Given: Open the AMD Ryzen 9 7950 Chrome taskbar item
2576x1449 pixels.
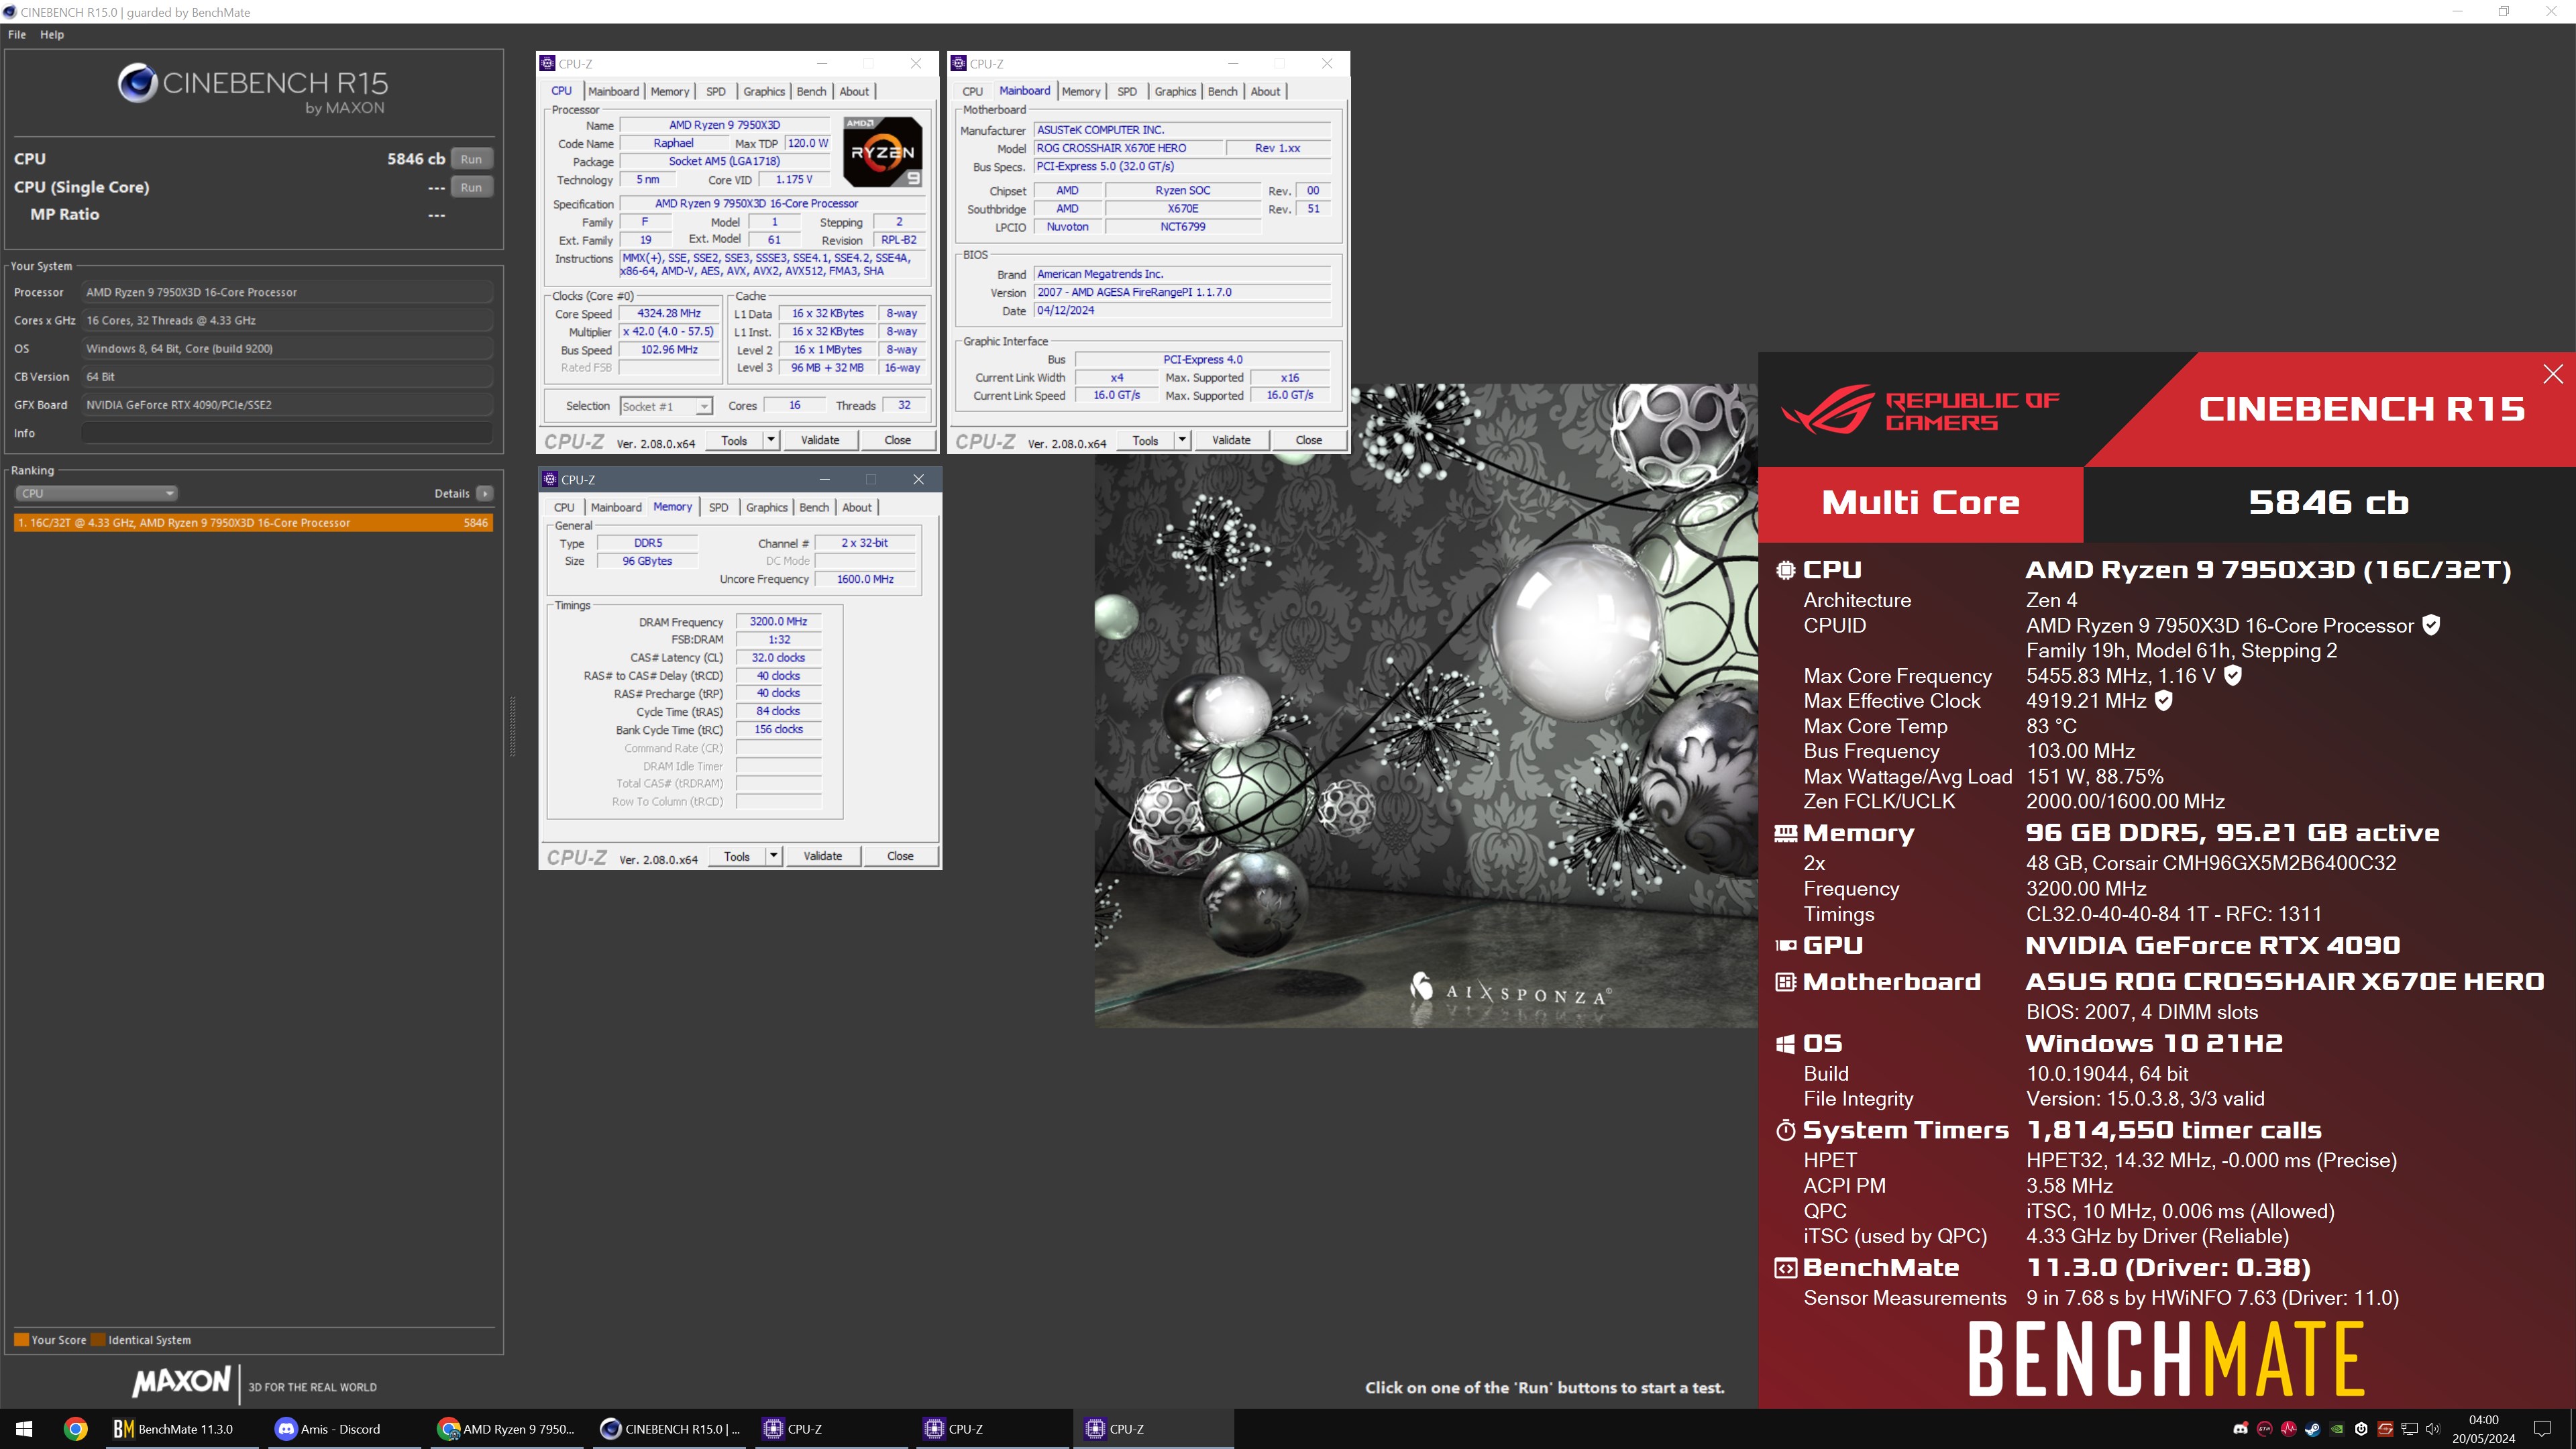Looking at the screenshot, I should click(x=508, y=1429).
